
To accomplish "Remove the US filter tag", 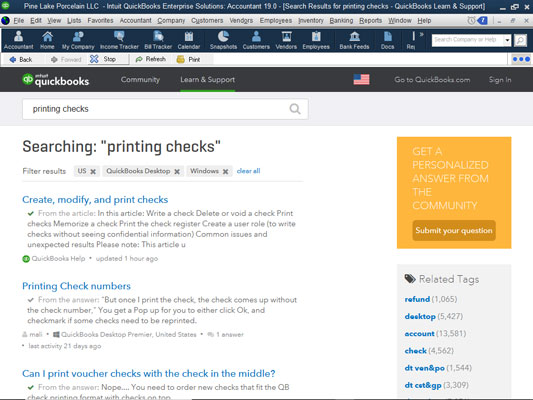I will click(x=93, y=171).
